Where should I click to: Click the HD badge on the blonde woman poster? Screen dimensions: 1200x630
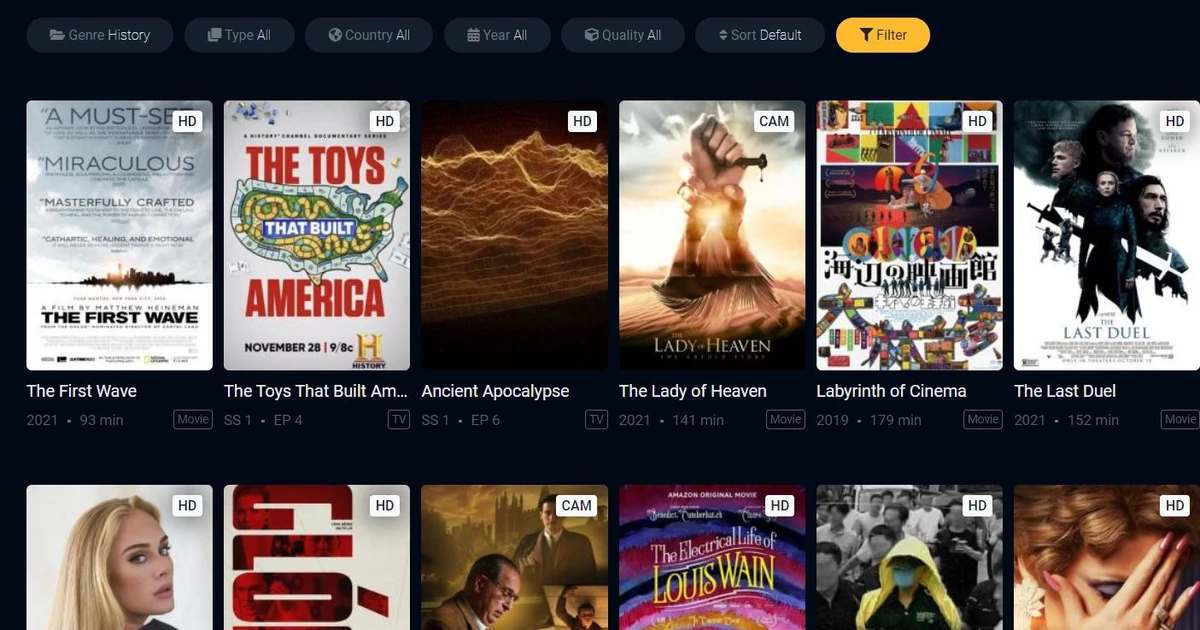pos(187,506)
